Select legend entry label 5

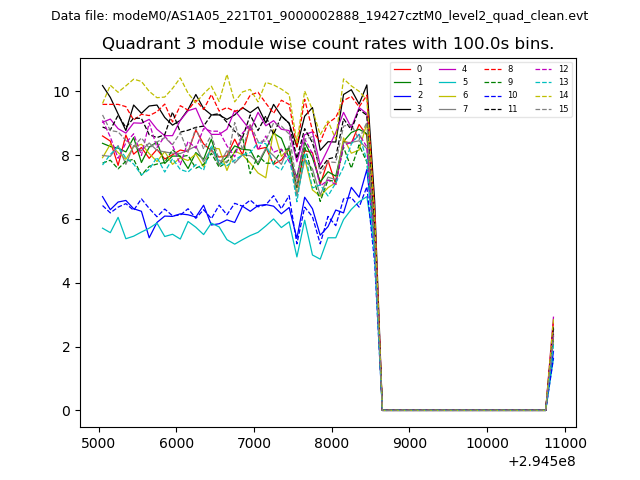click(x=464, y=82)
